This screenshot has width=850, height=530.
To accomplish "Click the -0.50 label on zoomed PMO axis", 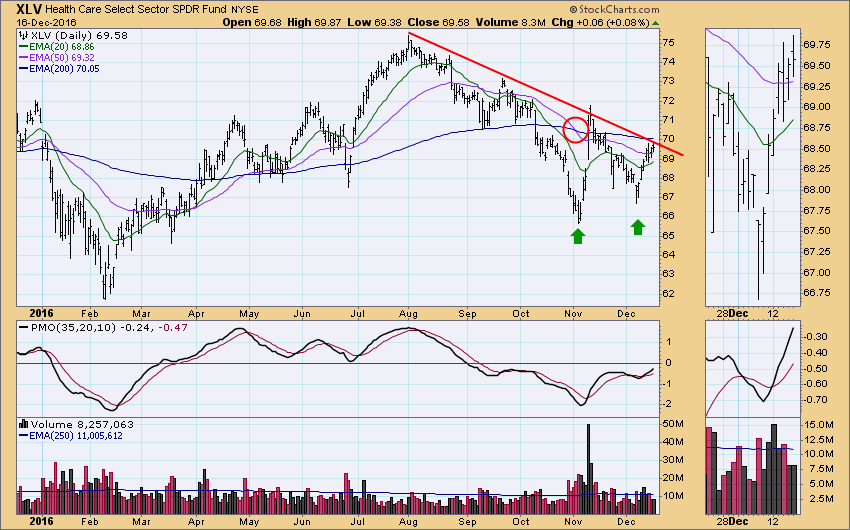I will coord(815,369).
